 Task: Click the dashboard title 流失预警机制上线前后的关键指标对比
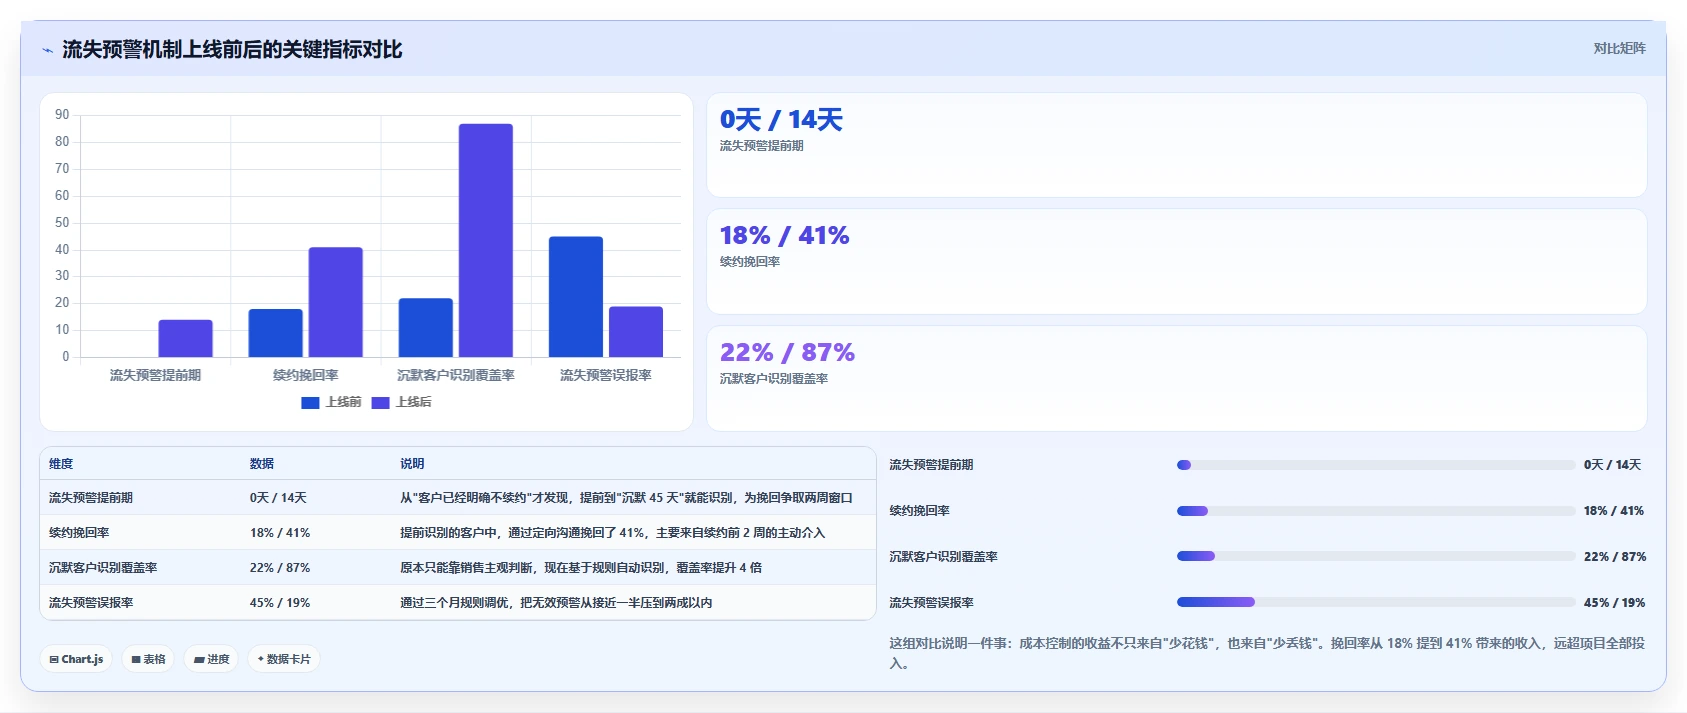232,50
